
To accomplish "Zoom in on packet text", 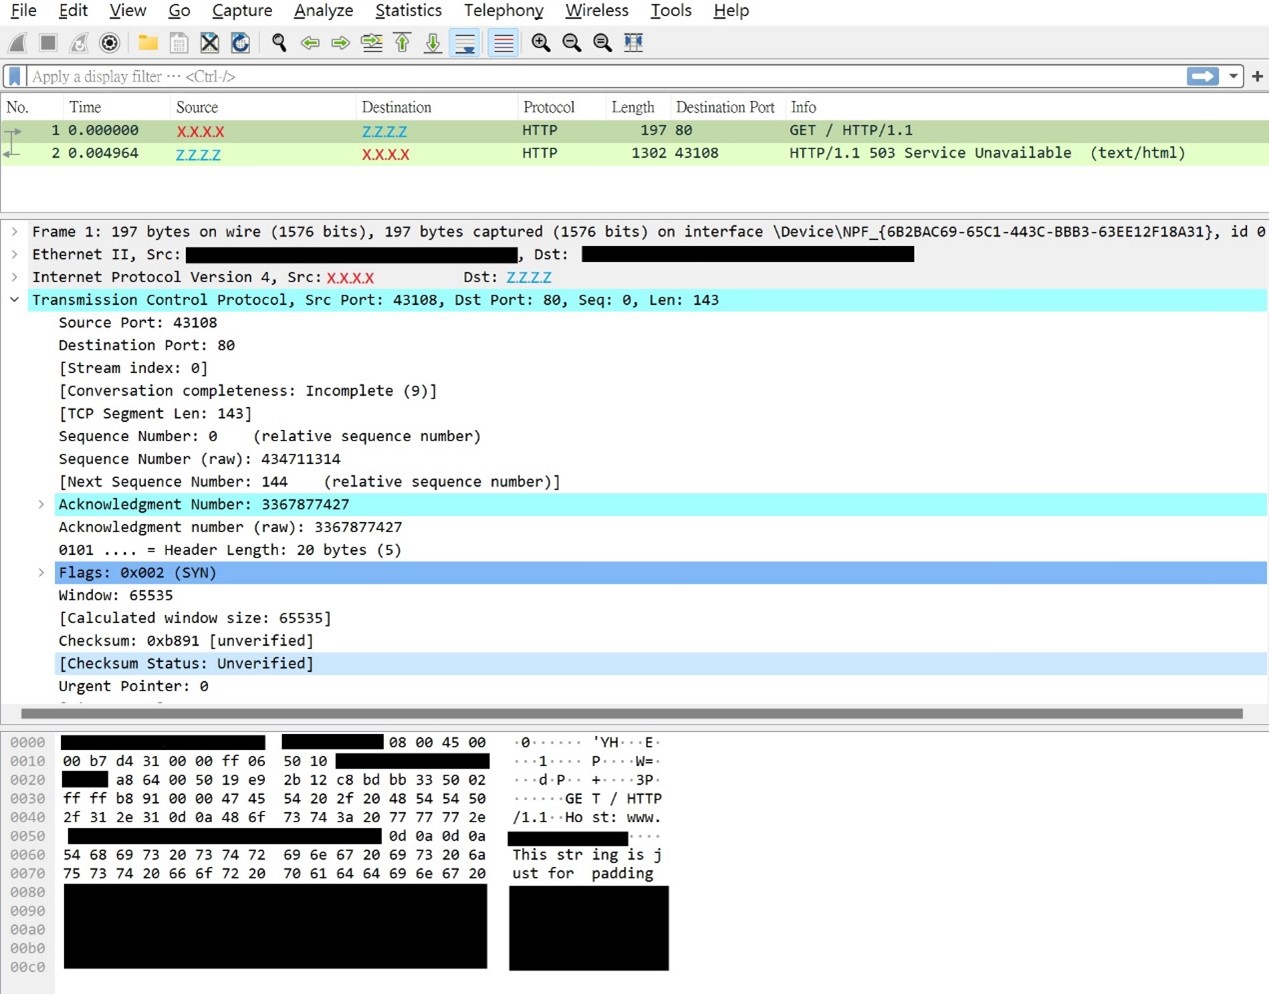I will tap(541, 43).
